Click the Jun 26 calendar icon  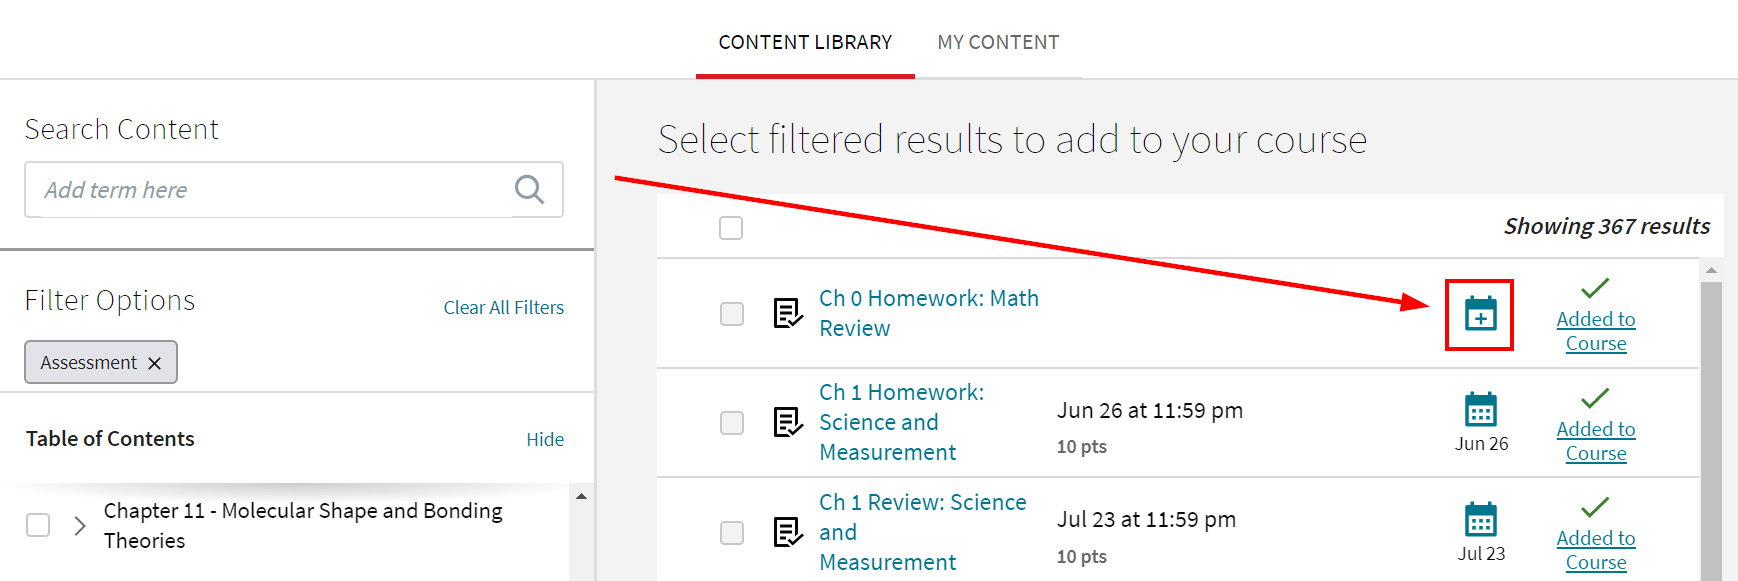coord(1480,410)
